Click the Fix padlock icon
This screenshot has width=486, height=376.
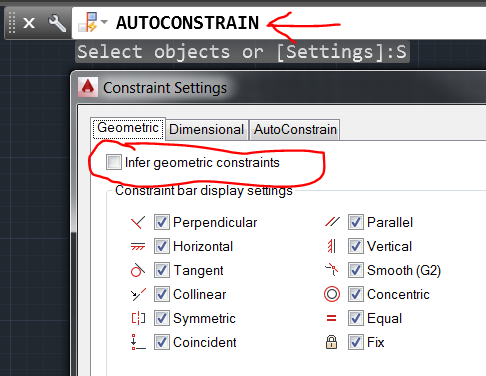coord(331,342)
